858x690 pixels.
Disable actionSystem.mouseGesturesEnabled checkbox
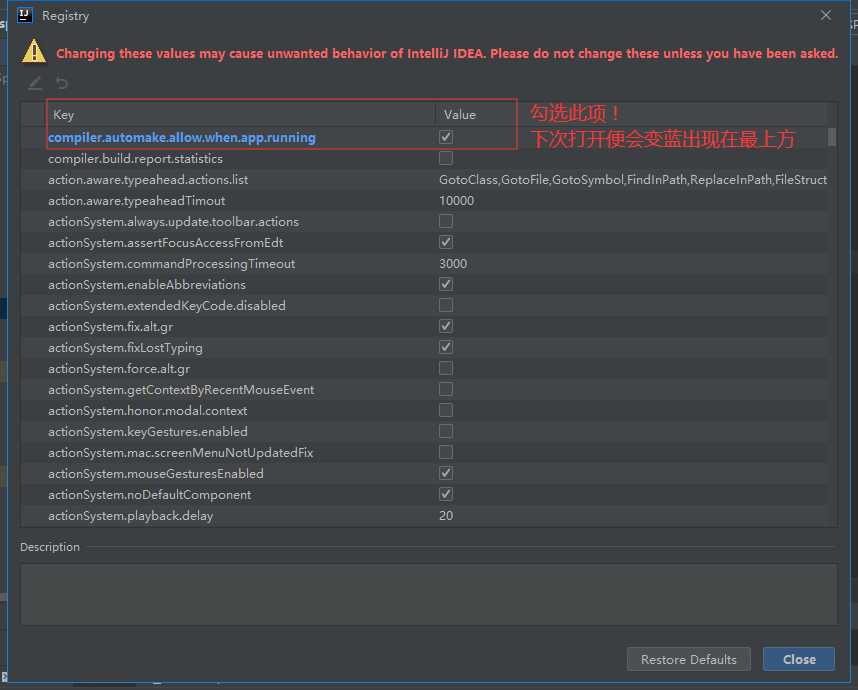446,473
